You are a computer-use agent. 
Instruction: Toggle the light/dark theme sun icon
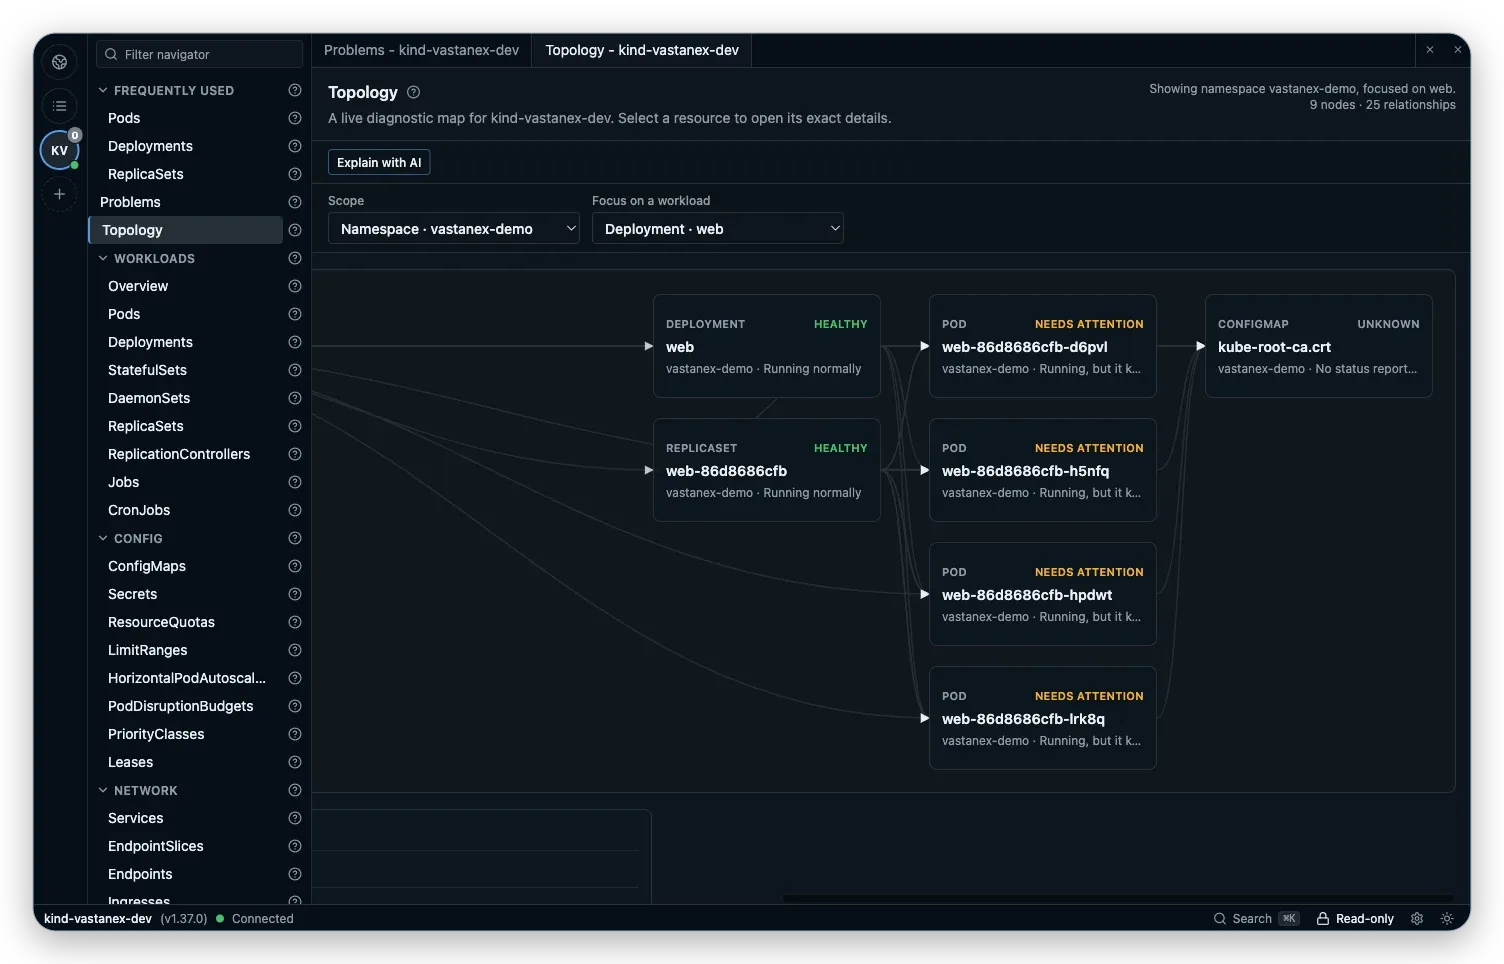[x=1447, y=918]
